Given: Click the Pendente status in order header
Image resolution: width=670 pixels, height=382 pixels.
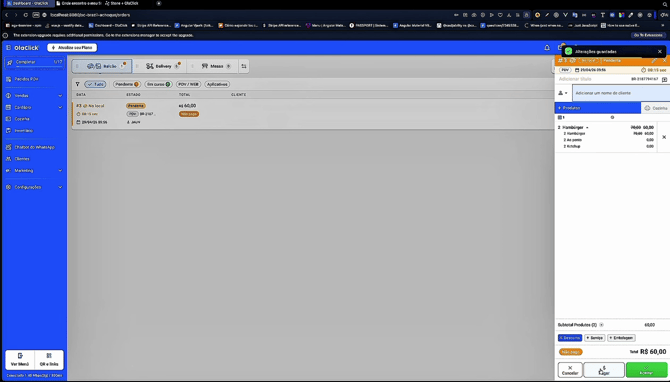Looking at the screenshot, I should [612, 61].
